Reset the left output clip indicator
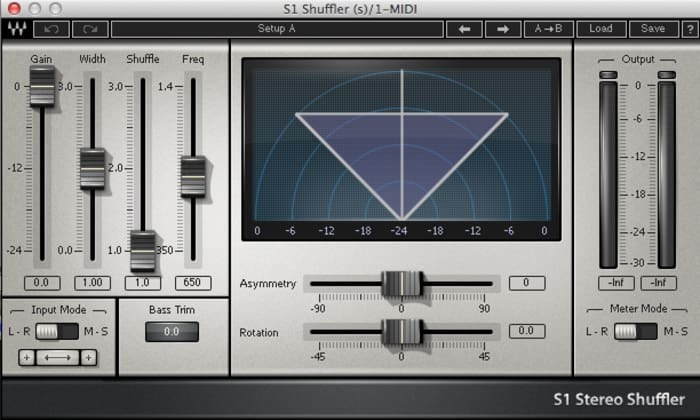This screenshot has height=420, width=700. tap(608, 75)
